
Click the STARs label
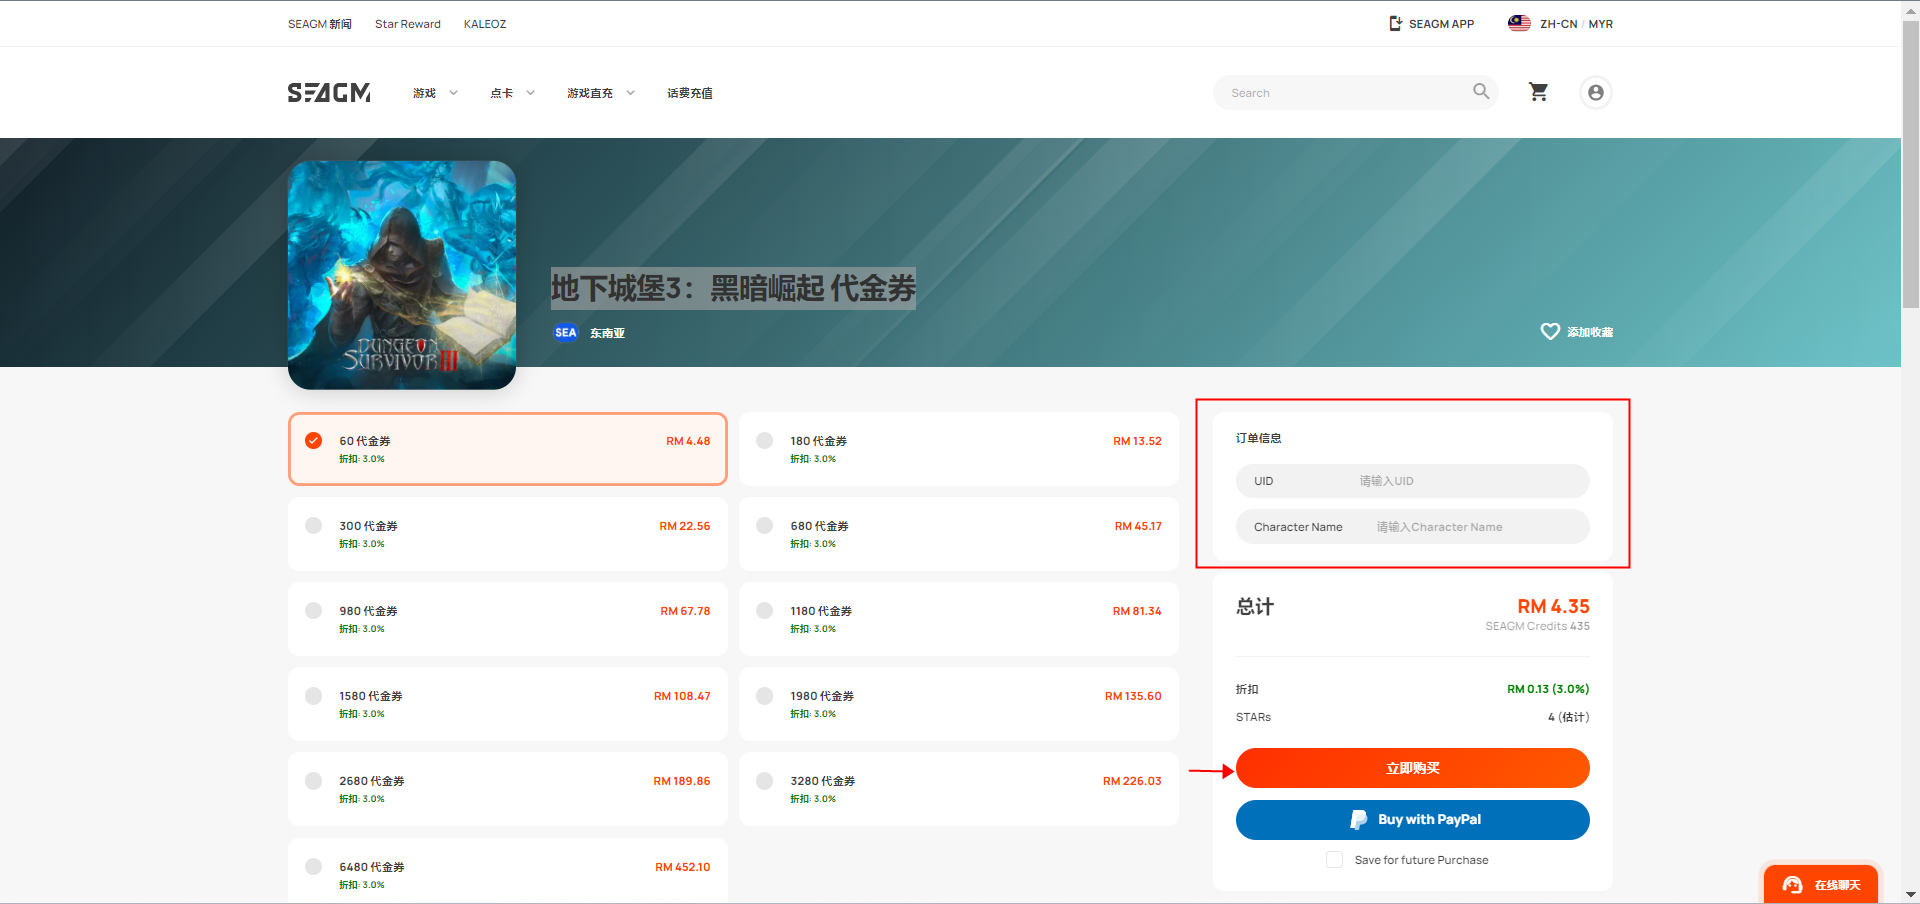(x=1253, y=717)
